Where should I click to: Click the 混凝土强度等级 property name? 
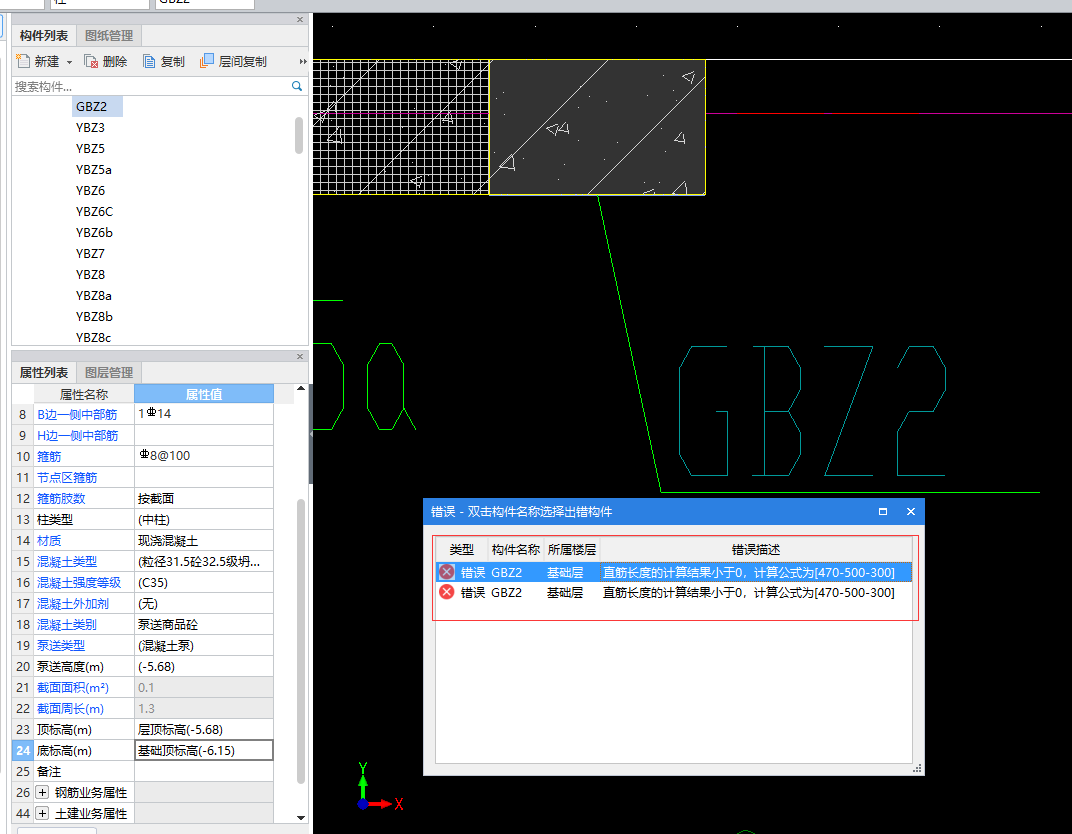point(79,583)
